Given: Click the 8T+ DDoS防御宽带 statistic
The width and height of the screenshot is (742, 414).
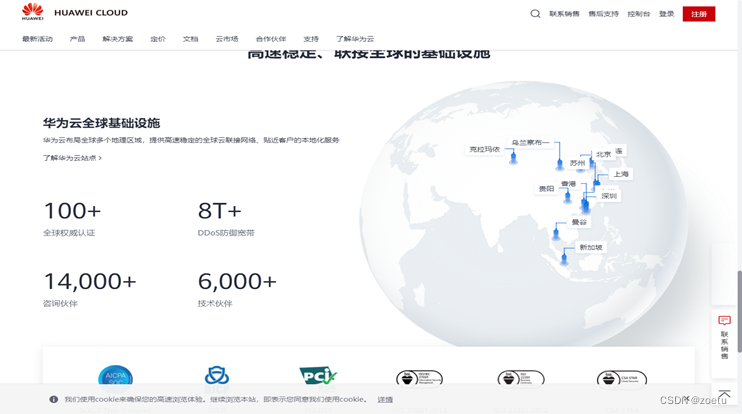Looking at the screenshot, I should coord(226,218).
